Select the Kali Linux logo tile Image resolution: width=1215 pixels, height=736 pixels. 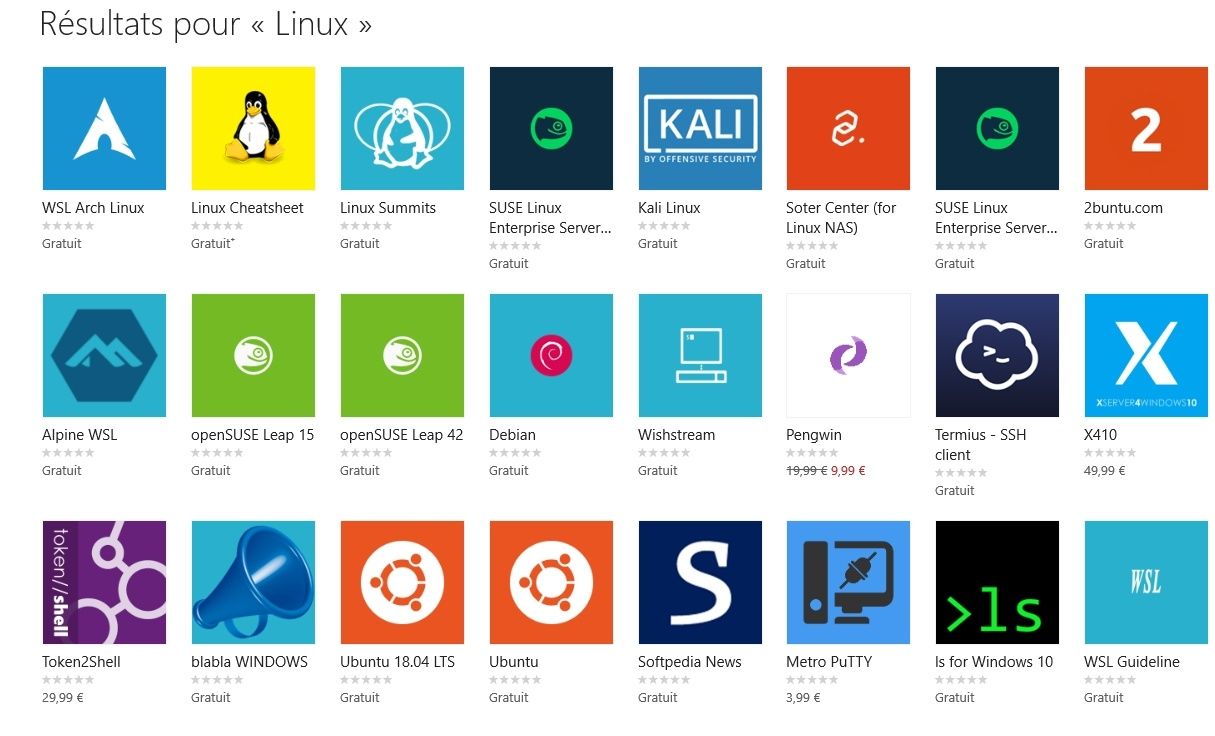click(x=700, y=128)
